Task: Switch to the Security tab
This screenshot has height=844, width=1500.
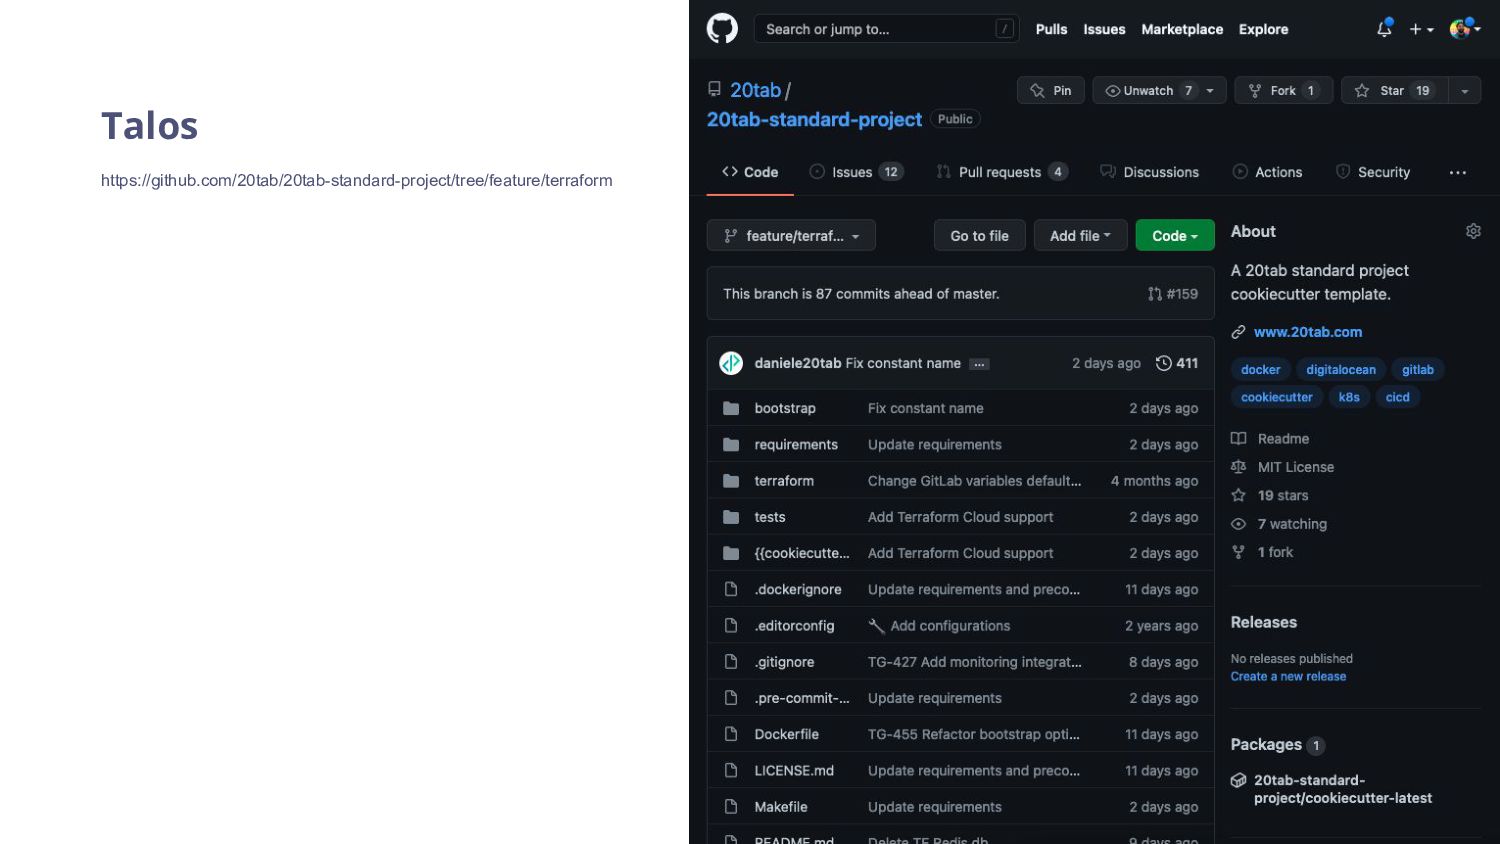Action: 1373,172
